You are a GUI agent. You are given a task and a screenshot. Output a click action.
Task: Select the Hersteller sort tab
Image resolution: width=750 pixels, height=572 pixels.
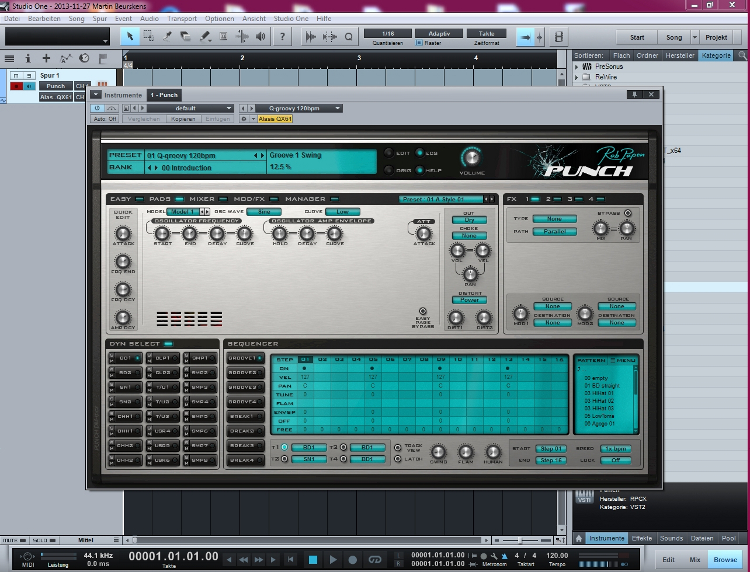coord(680,55)
